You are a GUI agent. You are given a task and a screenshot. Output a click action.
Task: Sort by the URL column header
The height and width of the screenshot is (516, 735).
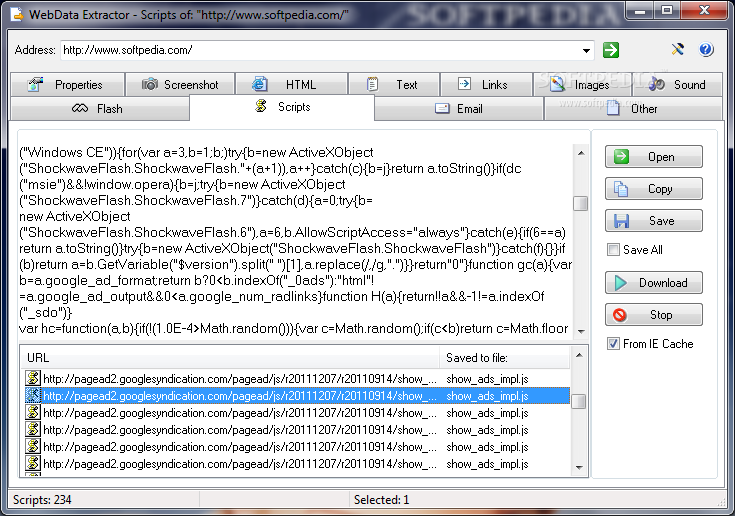coord(230,358)
